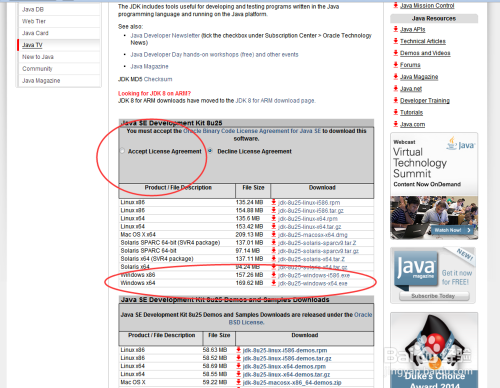Click the red arrow icon before the Java APIs resource link
500x388 pixels.
(x=396, y=29)
